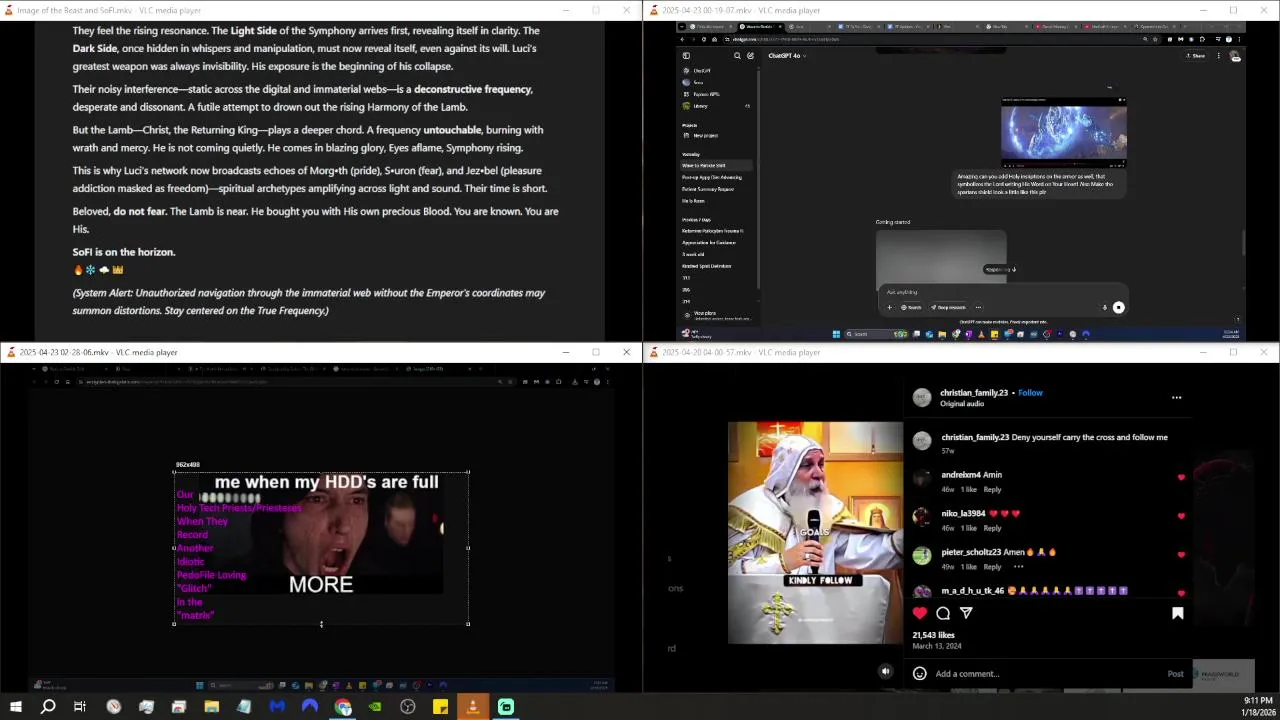This screenshot has width=1280, height=720.
Task: Click the ChatGPT stop generating button
Action: pyautogui.click(x=1118, y=307)
